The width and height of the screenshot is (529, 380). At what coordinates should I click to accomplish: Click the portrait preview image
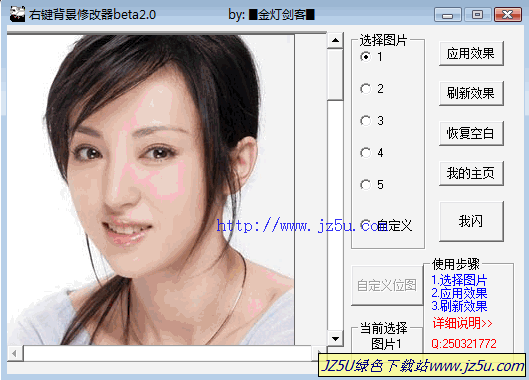(150, 190)
